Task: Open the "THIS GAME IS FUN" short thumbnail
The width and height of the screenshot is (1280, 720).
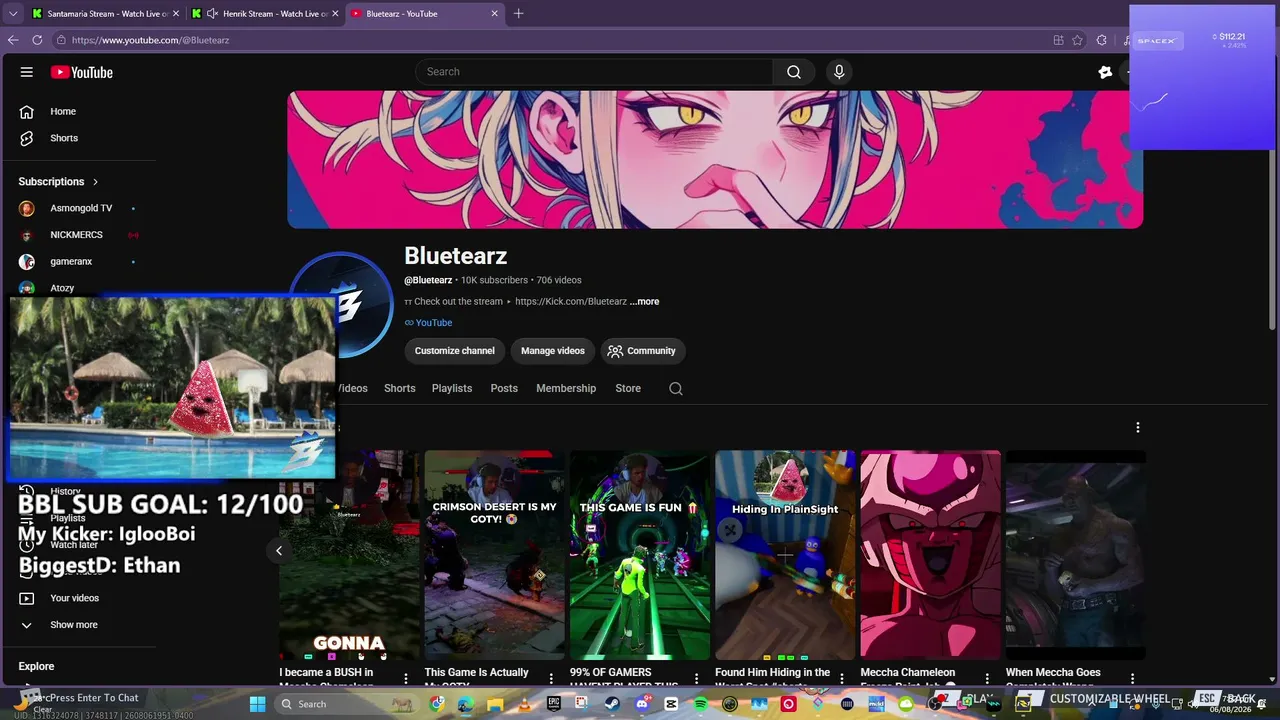Action: pos(640,555)
